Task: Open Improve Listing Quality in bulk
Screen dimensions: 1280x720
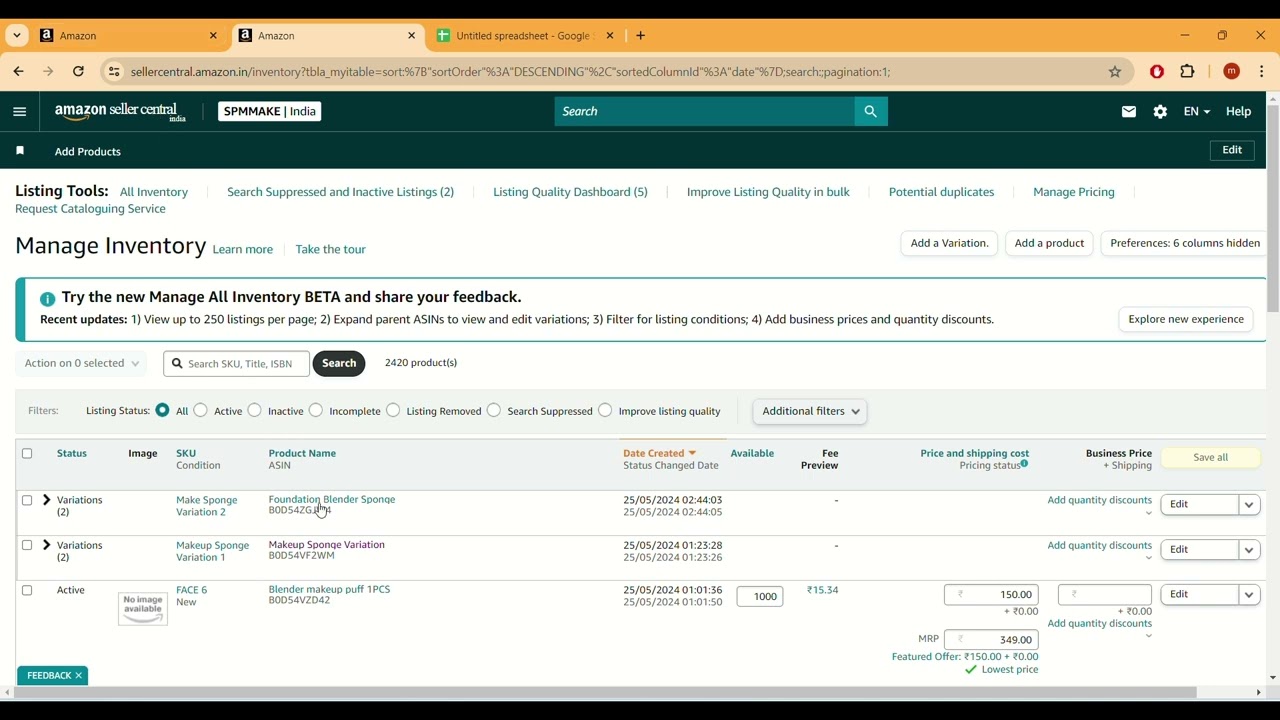Action: coord(768,192)
